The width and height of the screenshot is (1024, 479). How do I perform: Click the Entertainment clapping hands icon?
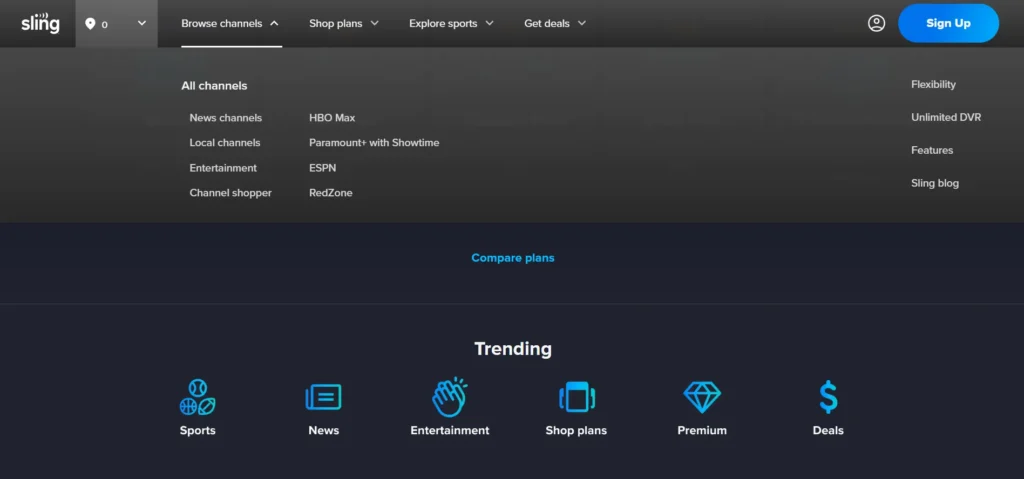(x=449, y=397)
